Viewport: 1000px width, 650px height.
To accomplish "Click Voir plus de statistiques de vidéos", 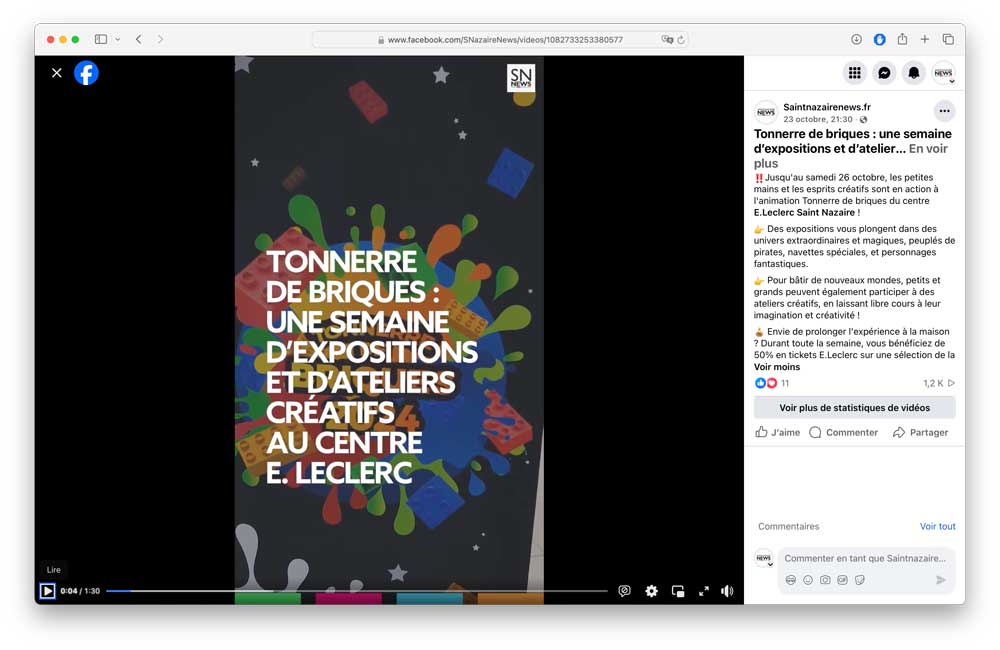I will [x=855, y=408].
